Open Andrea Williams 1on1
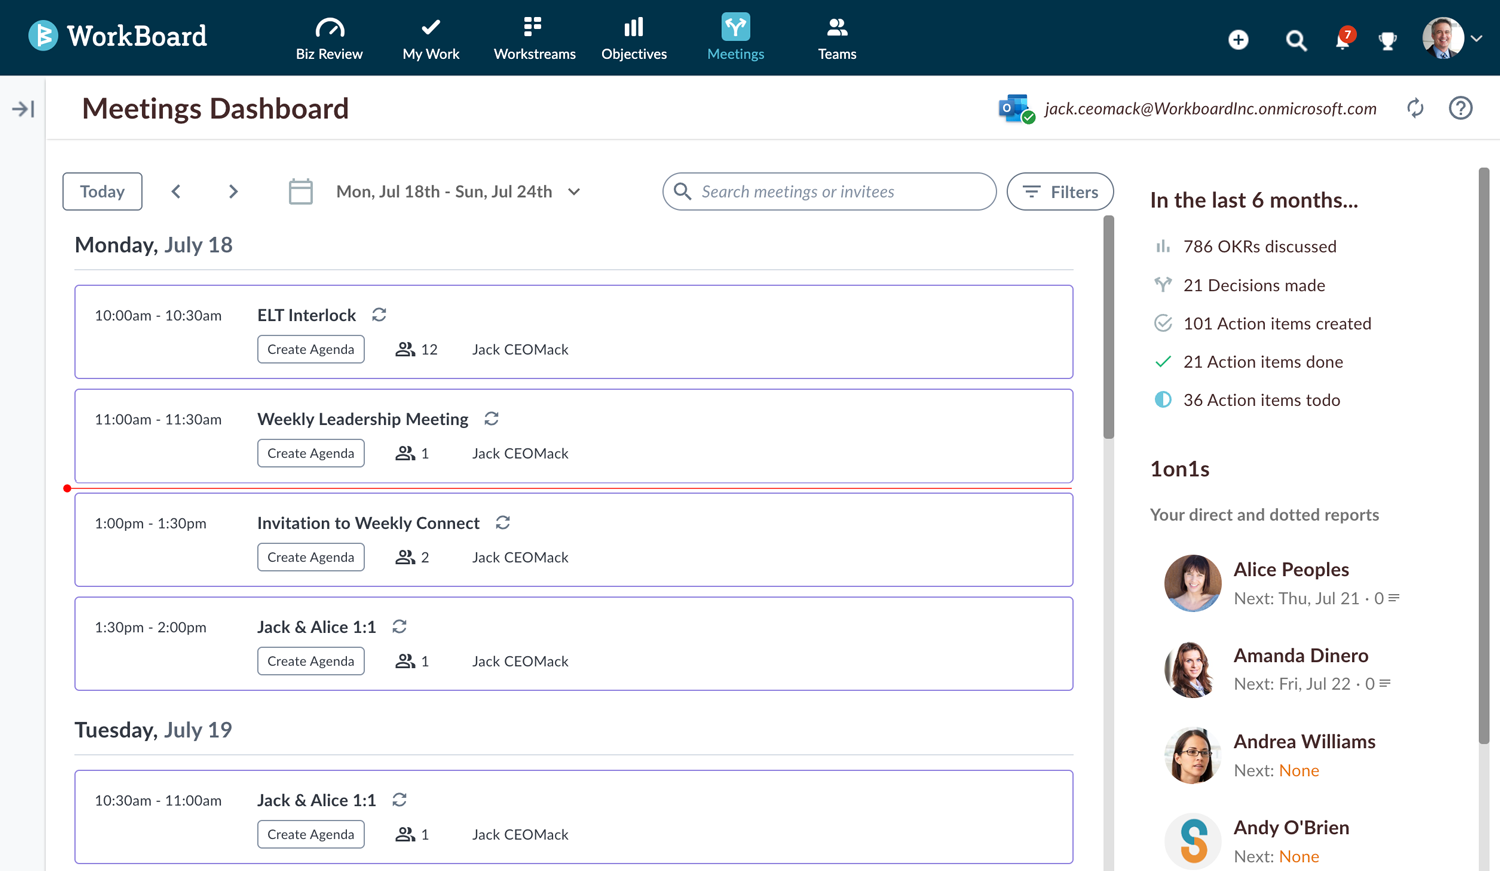Viewport: 1500px width, 871px height. coord(1304,741)
